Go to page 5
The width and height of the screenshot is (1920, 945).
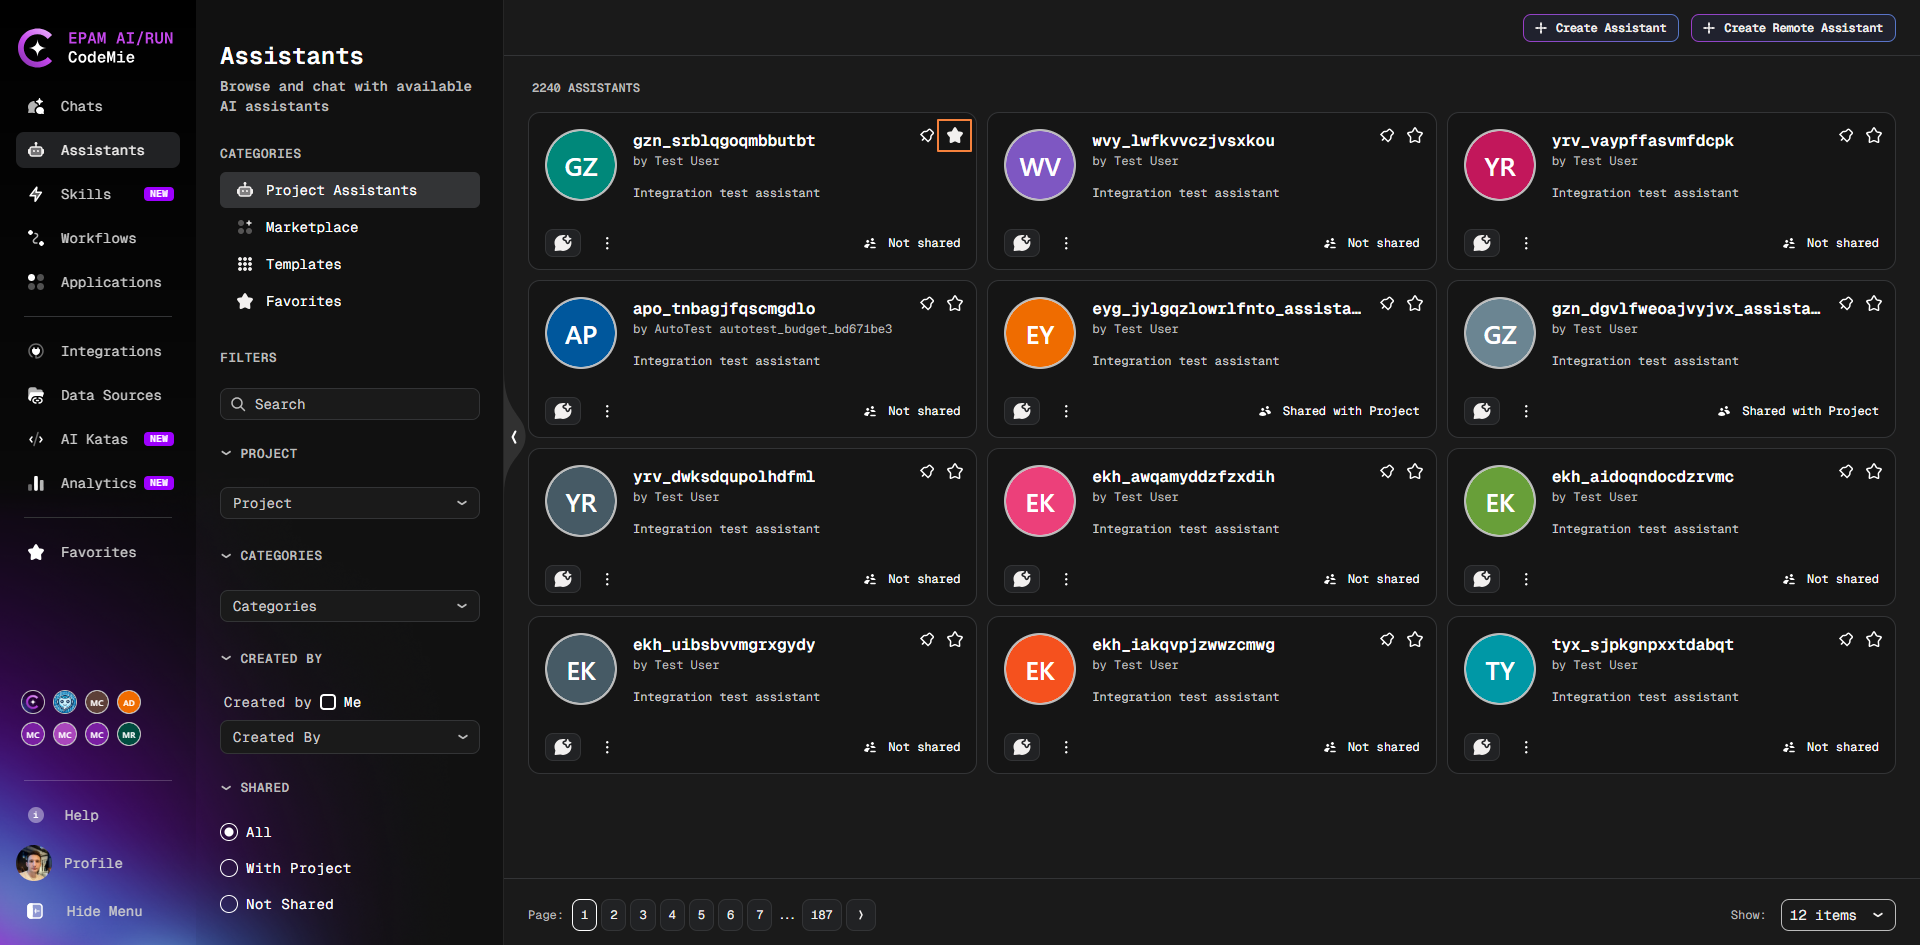tap(701, 915)
